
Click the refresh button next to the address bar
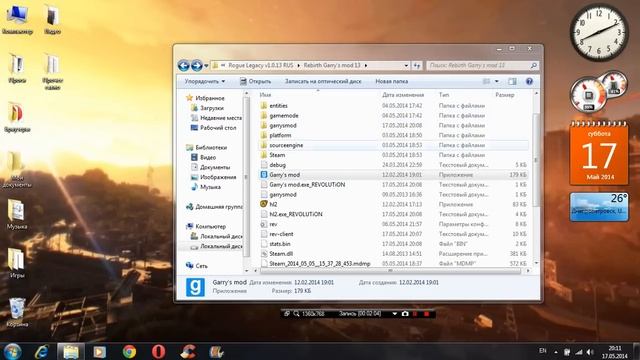pos(417,65)
